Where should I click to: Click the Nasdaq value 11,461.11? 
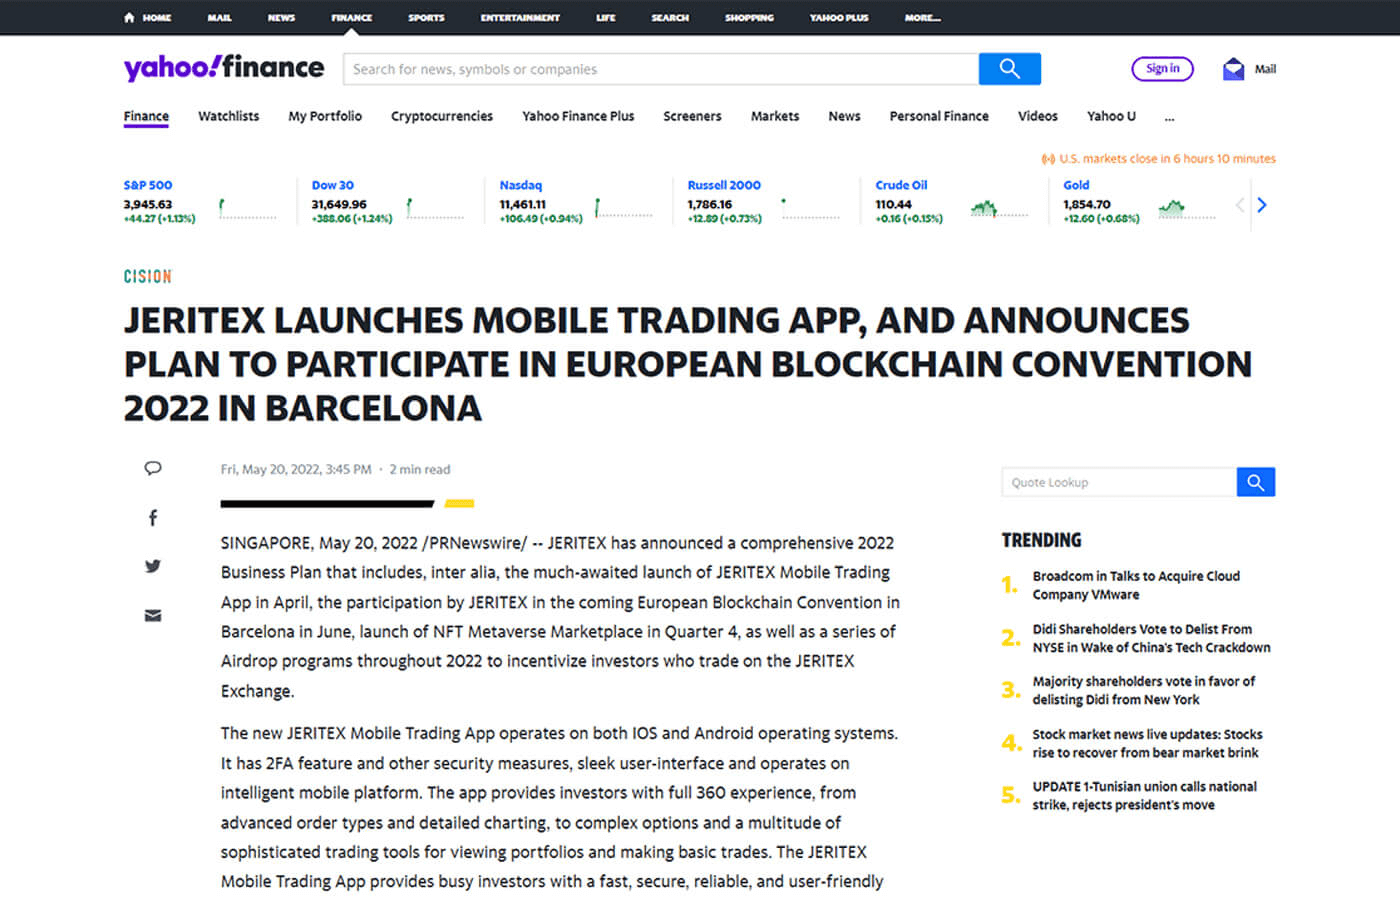coord(523,204)
